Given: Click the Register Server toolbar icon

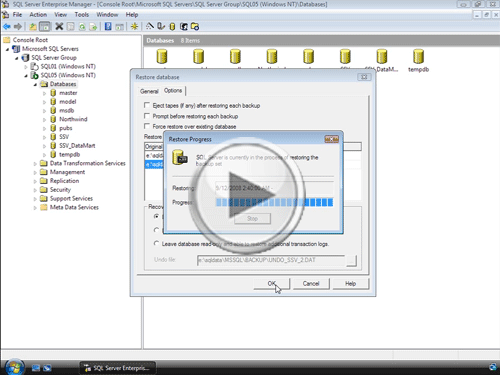Looking at the screenshot, I should click(x=161, y=26).
